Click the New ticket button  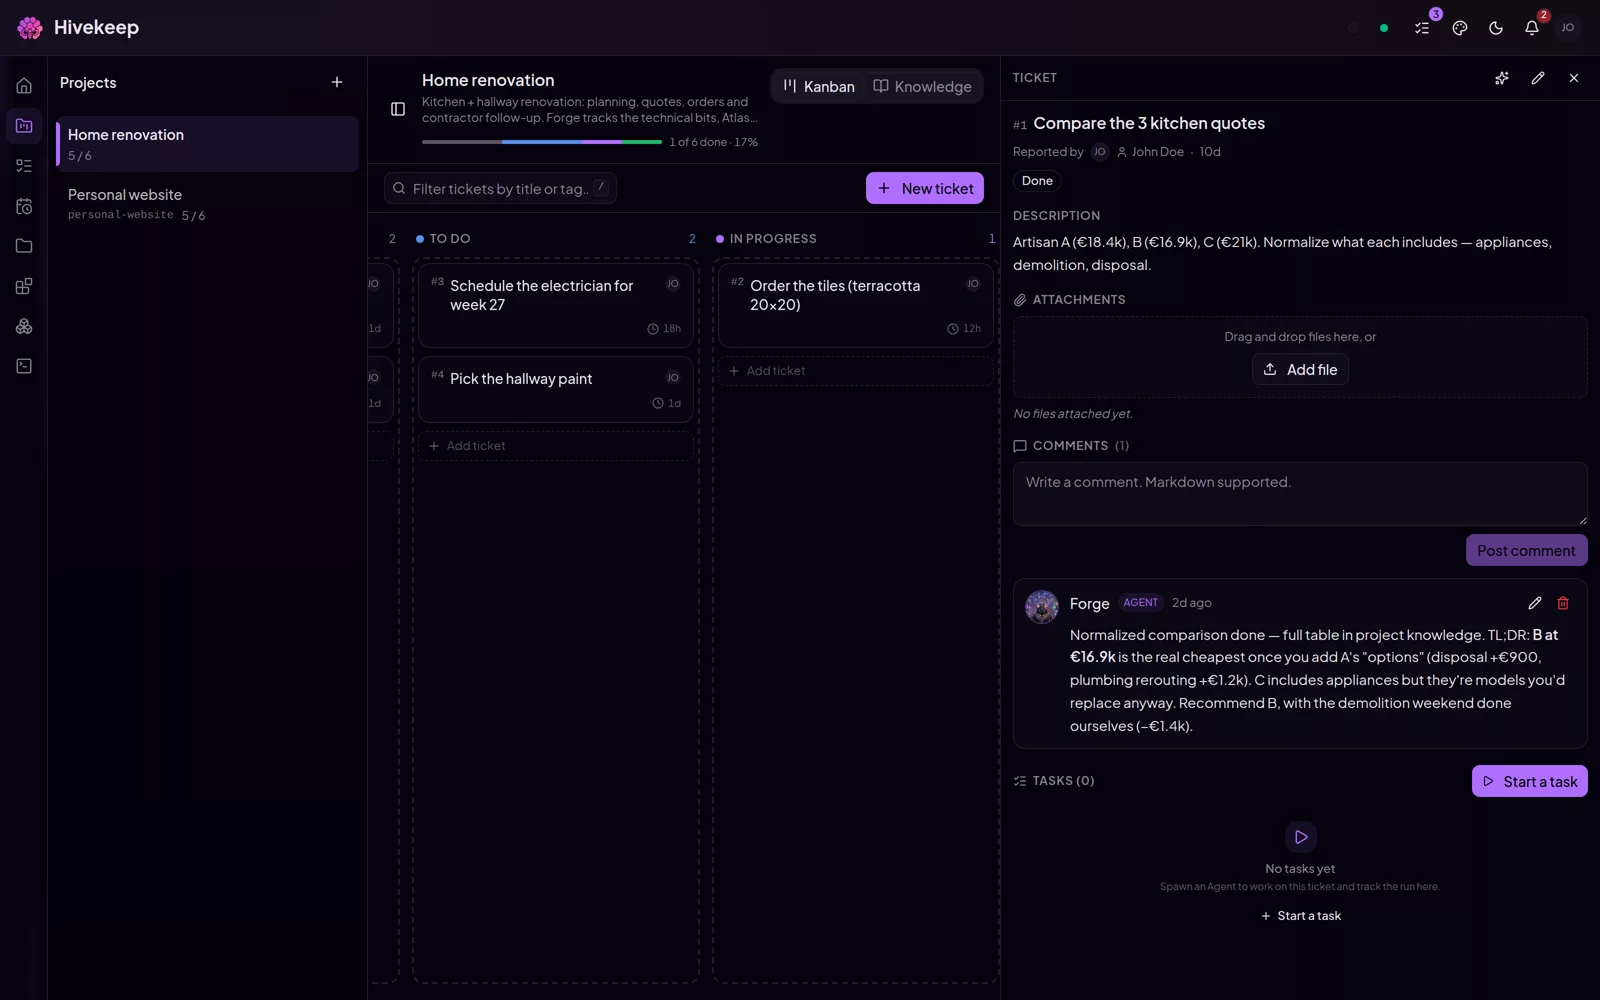point(925,188)
